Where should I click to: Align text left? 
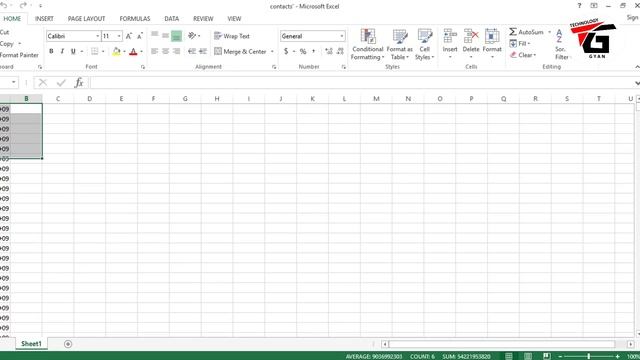coord(155,51)
